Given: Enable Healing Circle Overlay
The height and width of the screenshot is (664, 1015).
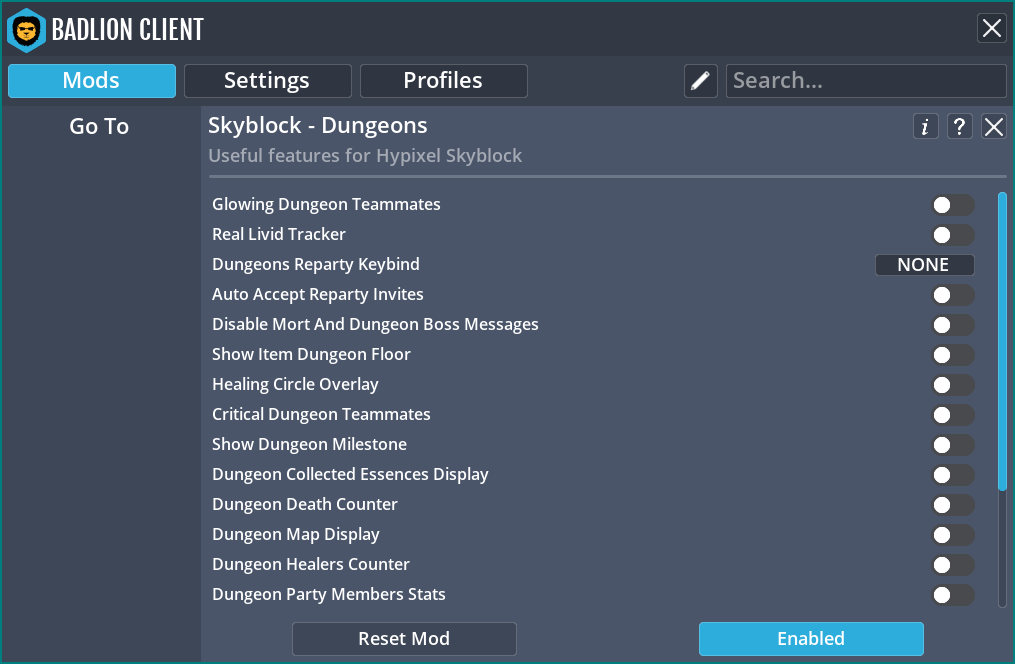Looking at the screenshot, I should point(952,385).
